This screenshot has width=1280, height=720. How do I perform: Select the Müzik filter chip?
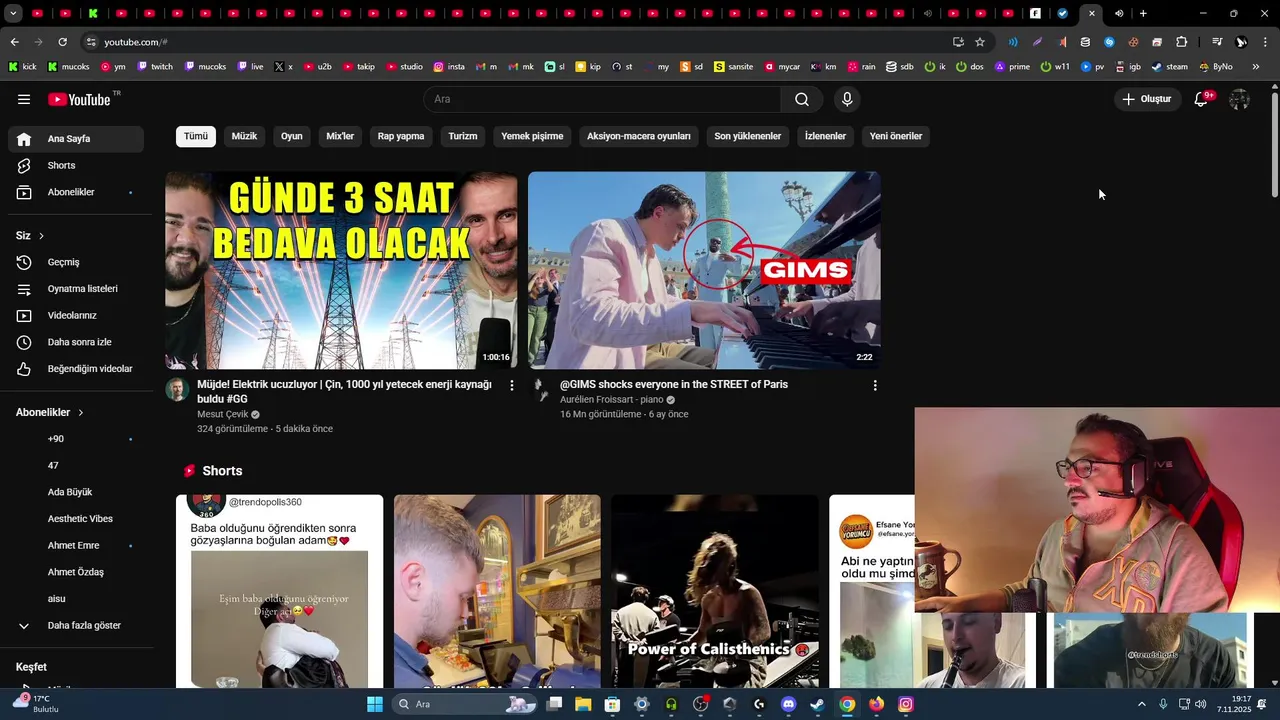coord(245,136)
